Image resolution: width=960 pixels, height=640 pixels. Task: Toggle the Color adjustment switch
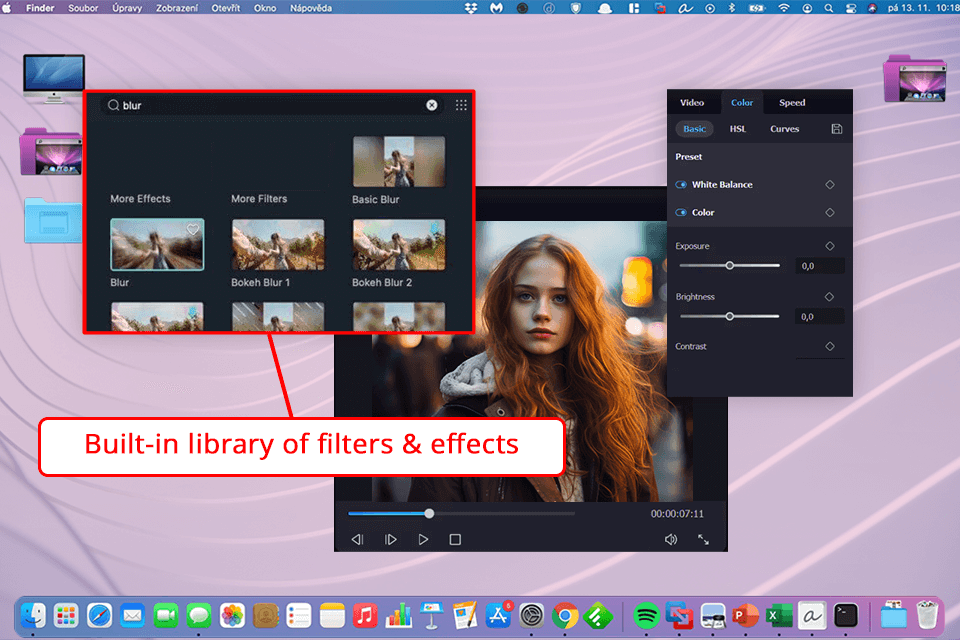(681, 213)
